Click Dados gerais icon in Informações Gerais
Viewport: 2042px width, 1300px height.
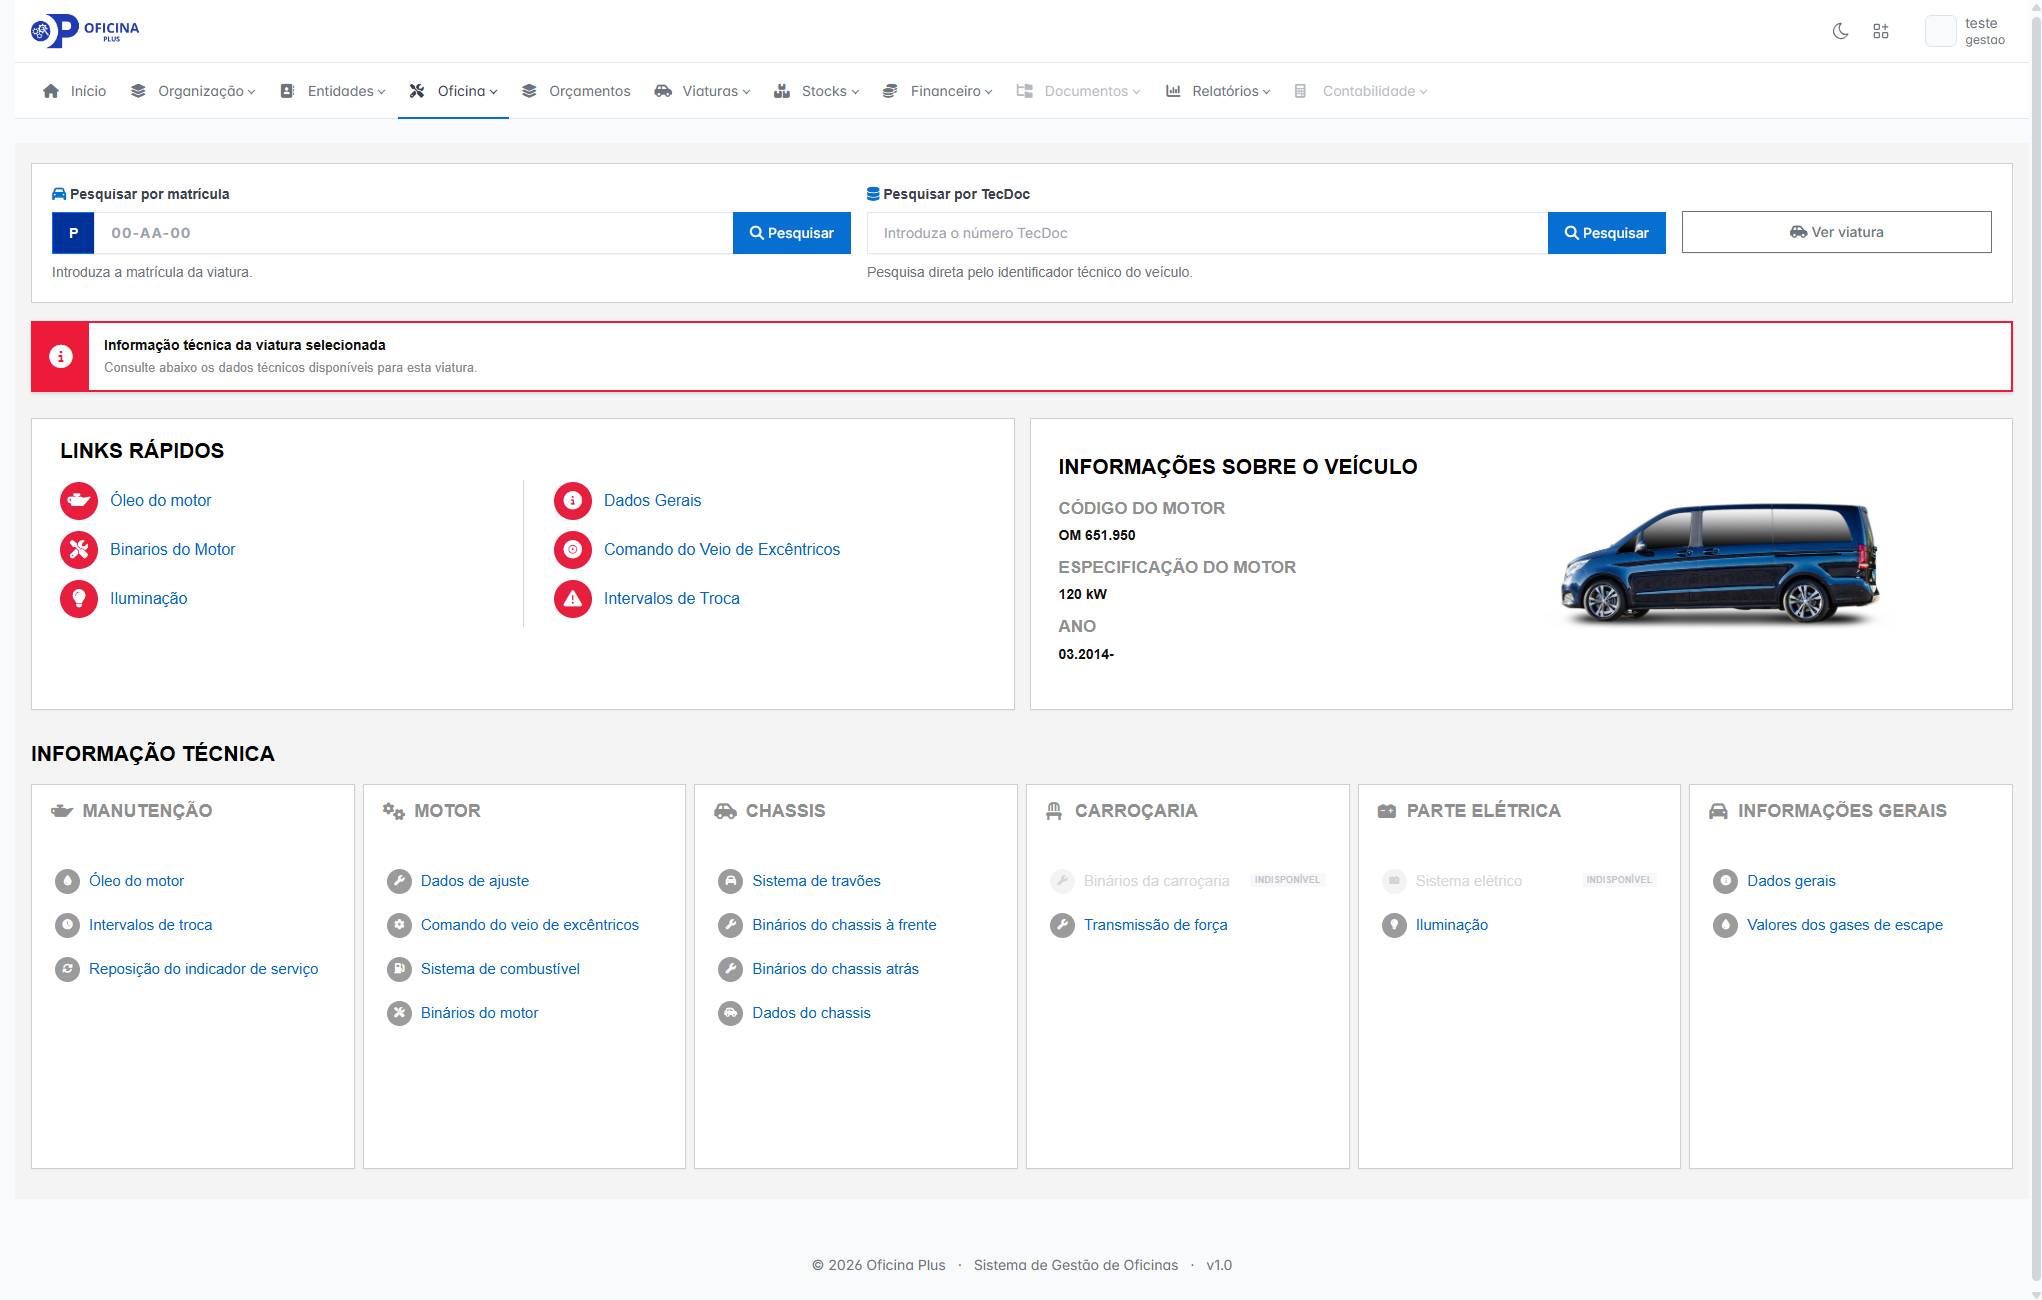(1725, 881)
